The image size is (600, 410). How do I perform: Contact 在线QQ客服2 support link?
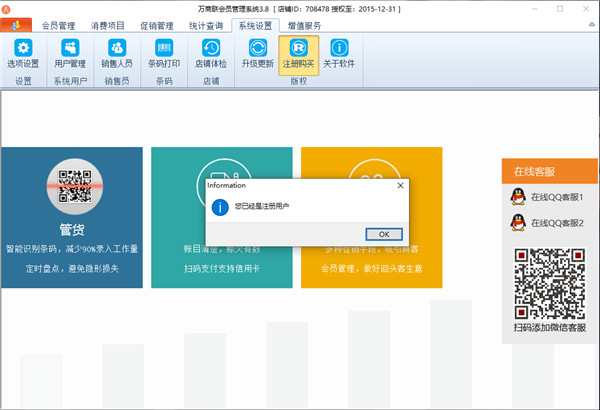pos(557,223)
